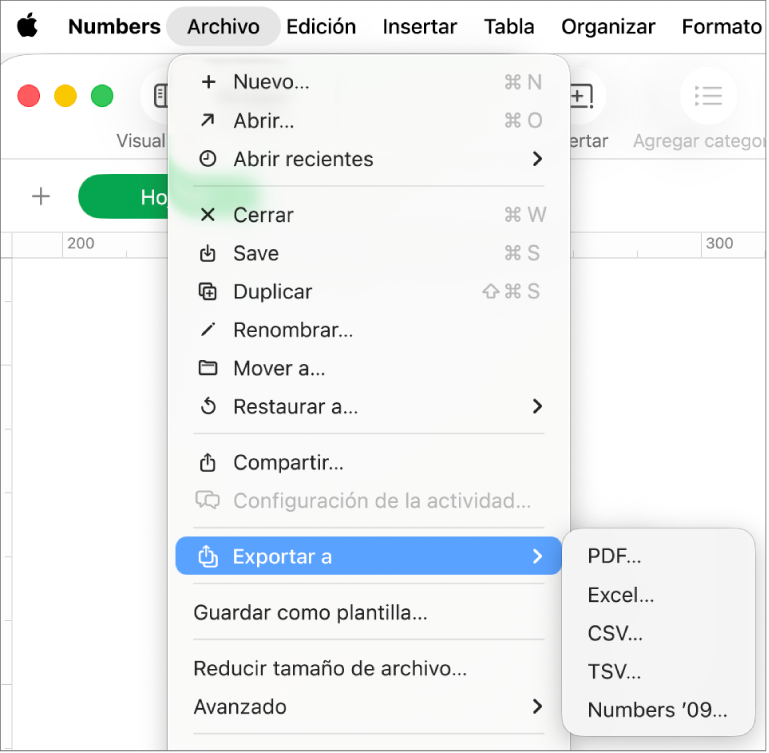Click the pencil icon beside Renombrar
769x753 pixels.
[208, 330]
